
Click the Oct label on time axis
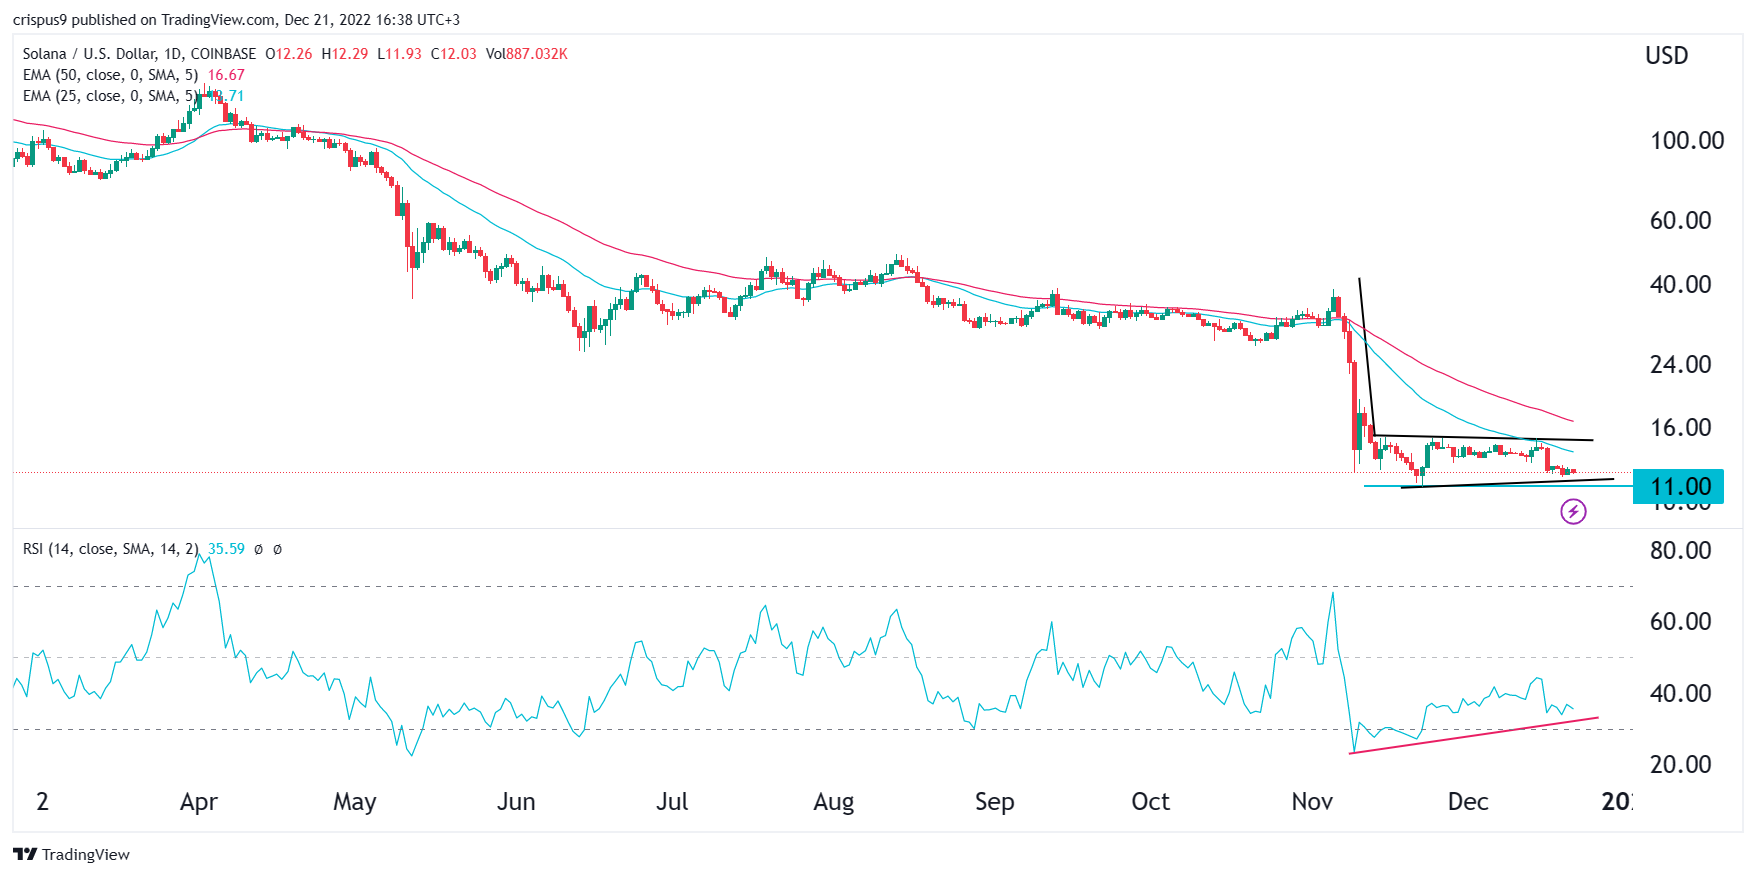[x=1150, y=802]
